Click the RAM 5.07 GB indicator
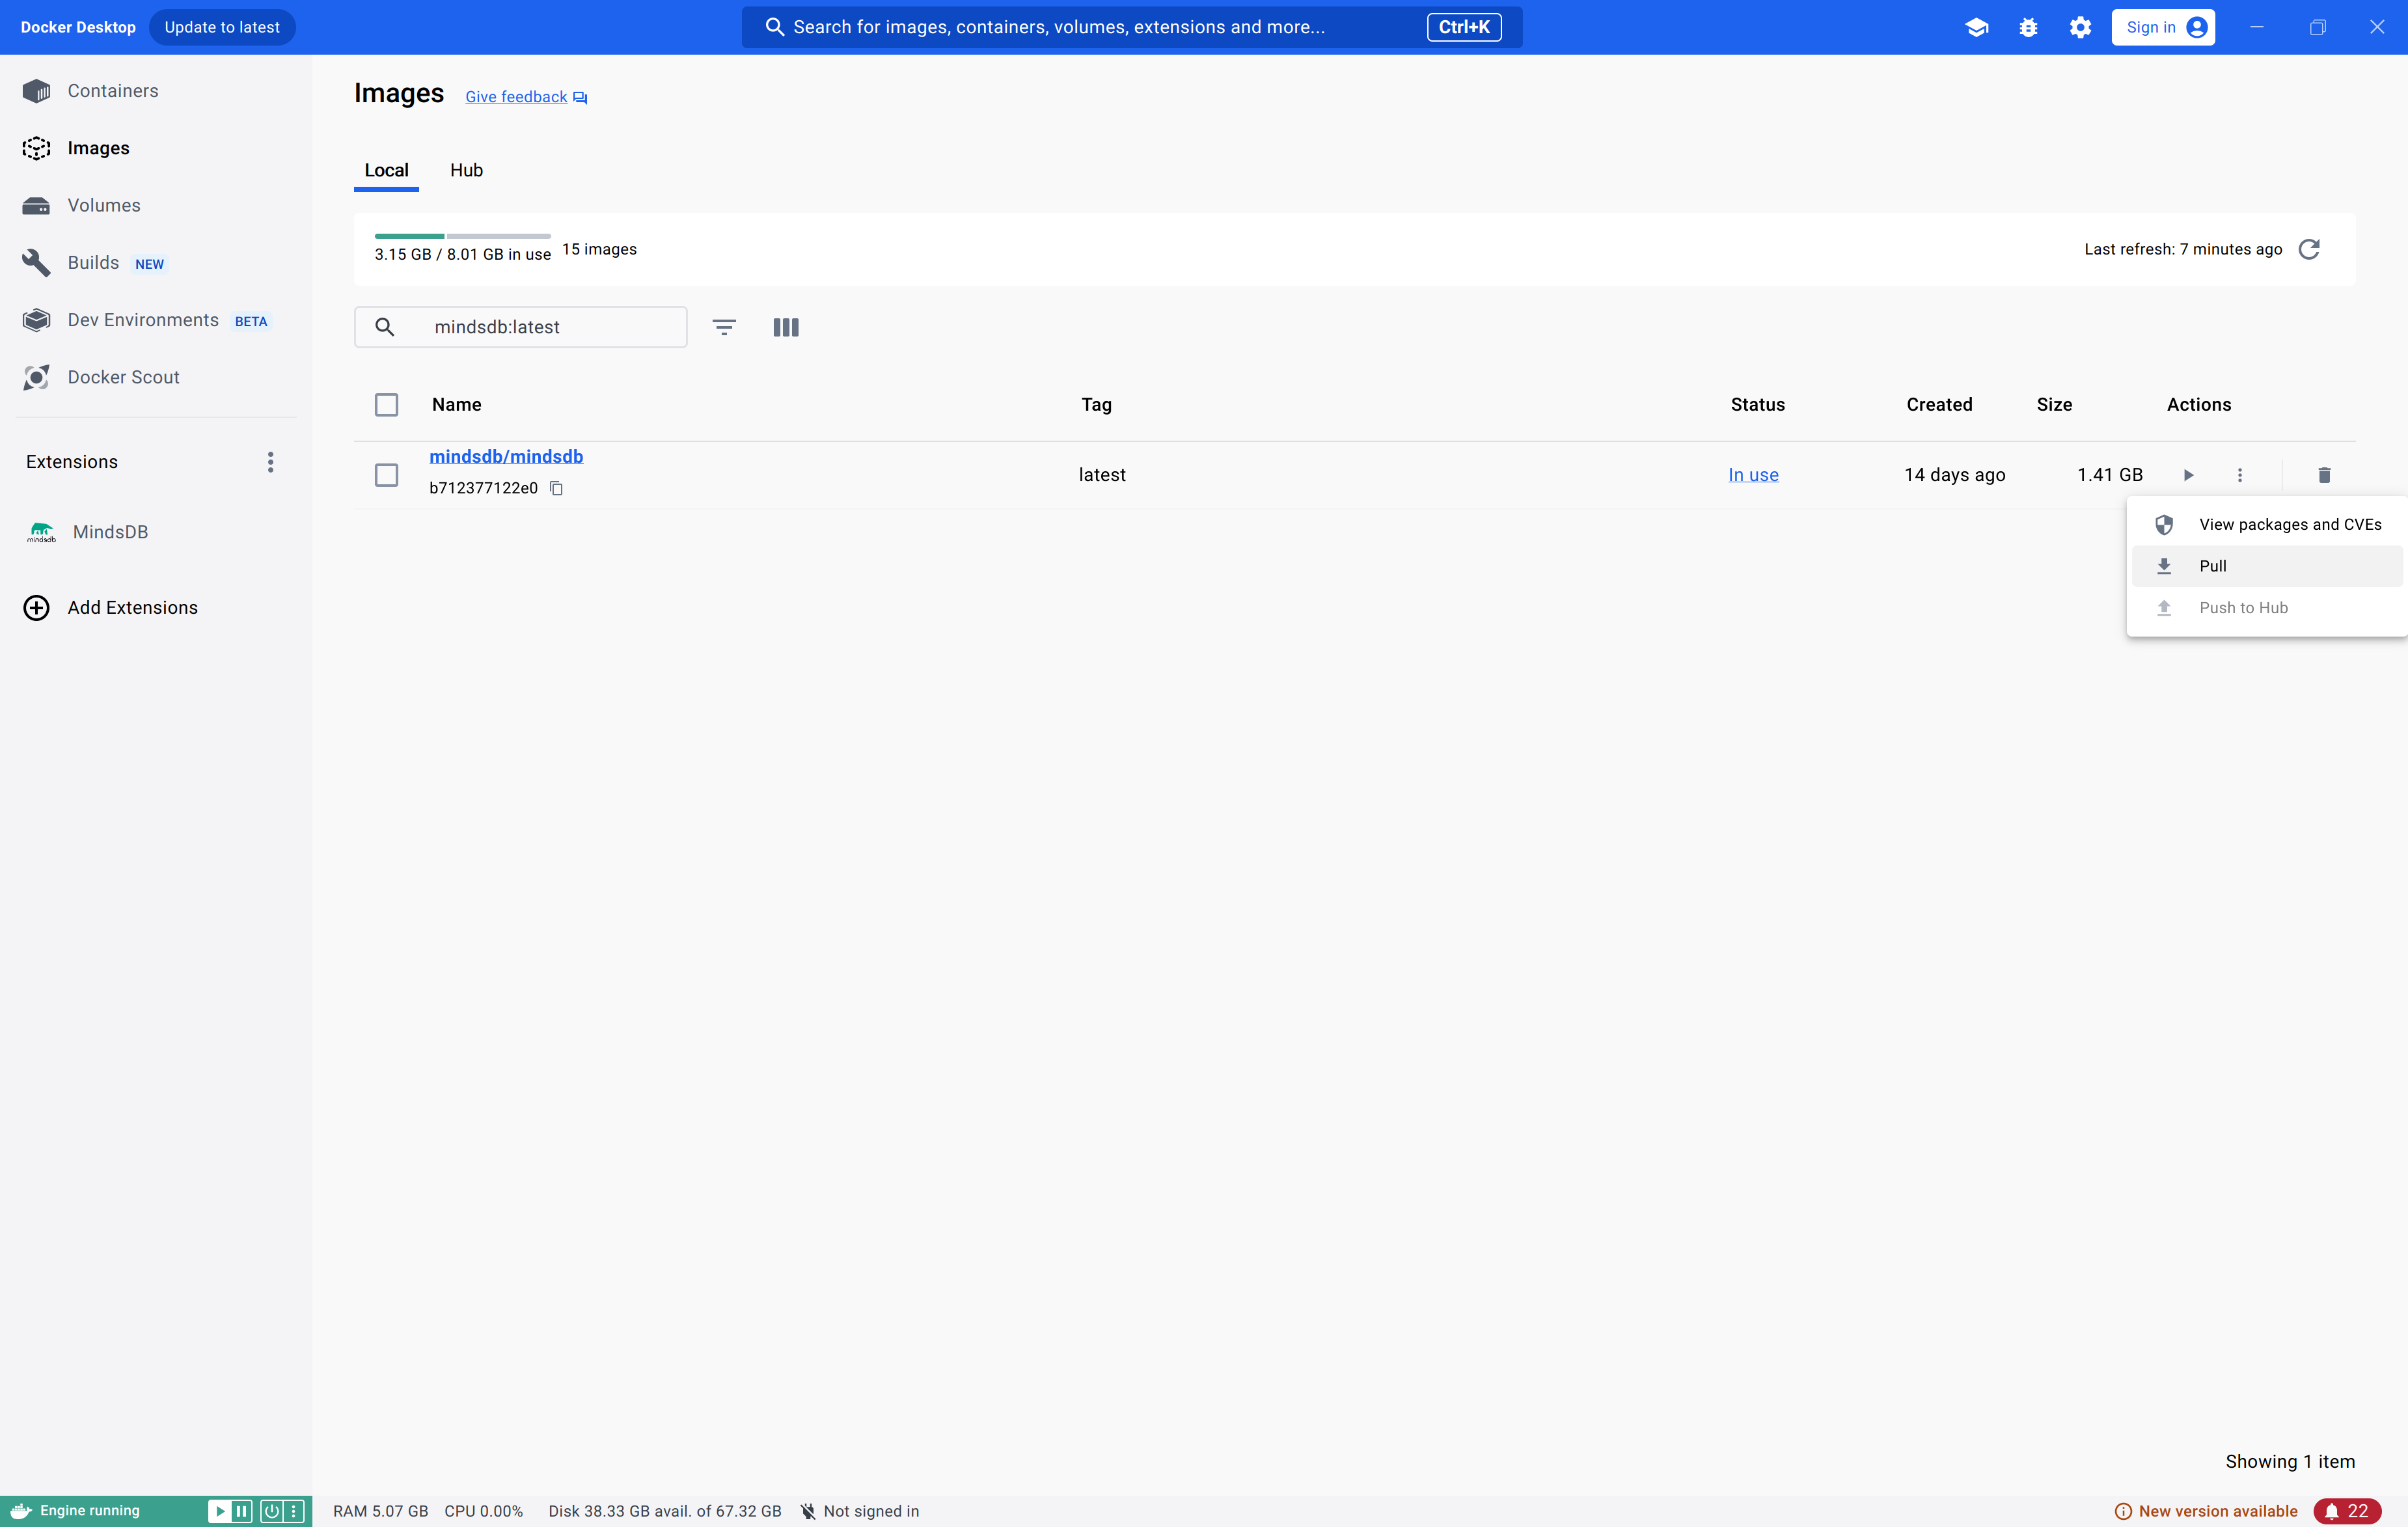Screen dimensions: 2408x1527 (x=380, y=1511)
